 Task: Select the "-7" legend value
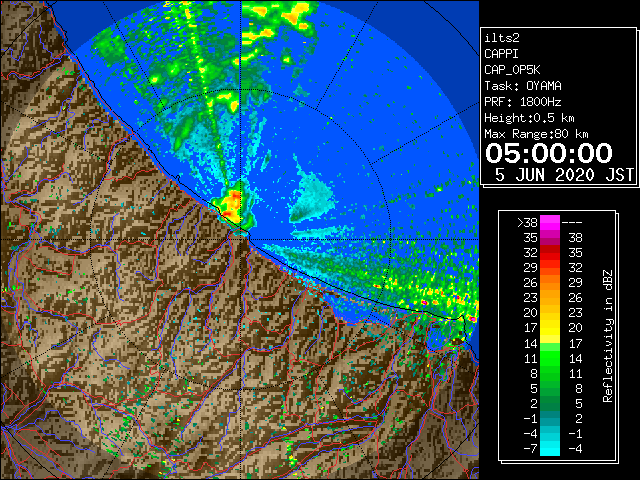pyautogui.click(x=530, y=448)
